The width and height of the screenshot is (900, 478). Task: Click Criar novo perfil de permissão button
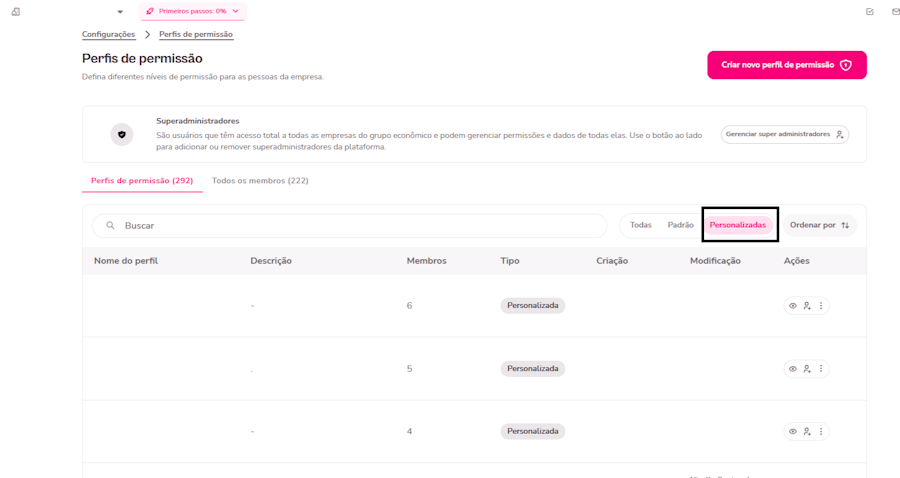[x=786, y=65]
